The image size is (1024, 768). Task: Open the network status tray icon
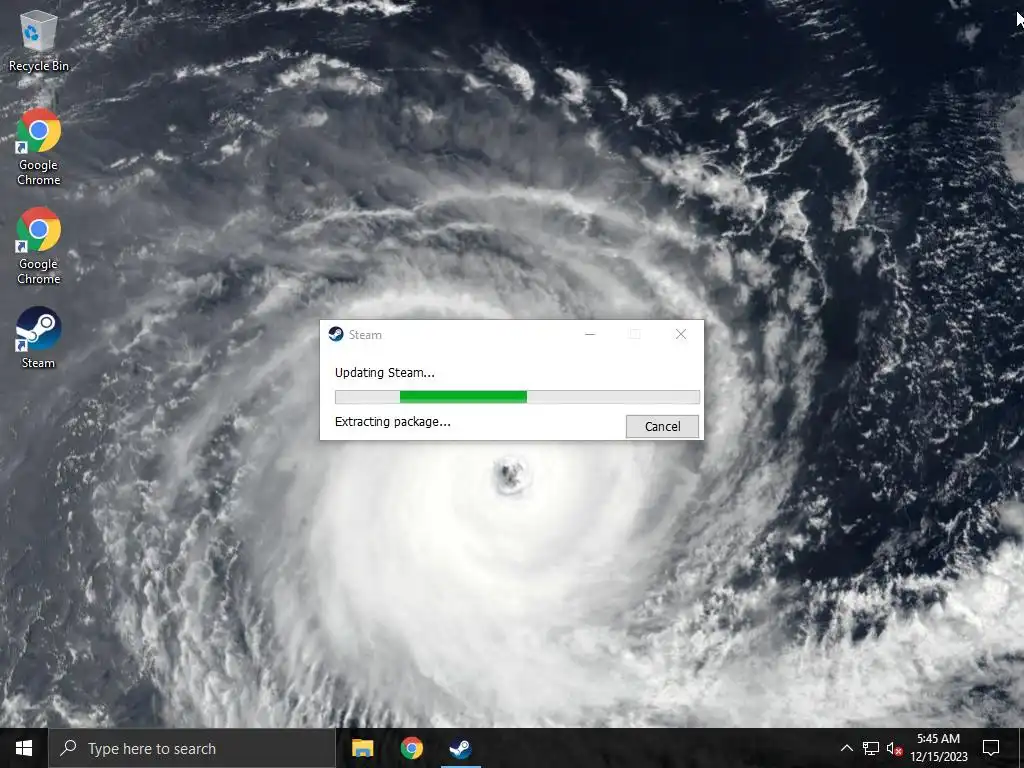(871, 748)
